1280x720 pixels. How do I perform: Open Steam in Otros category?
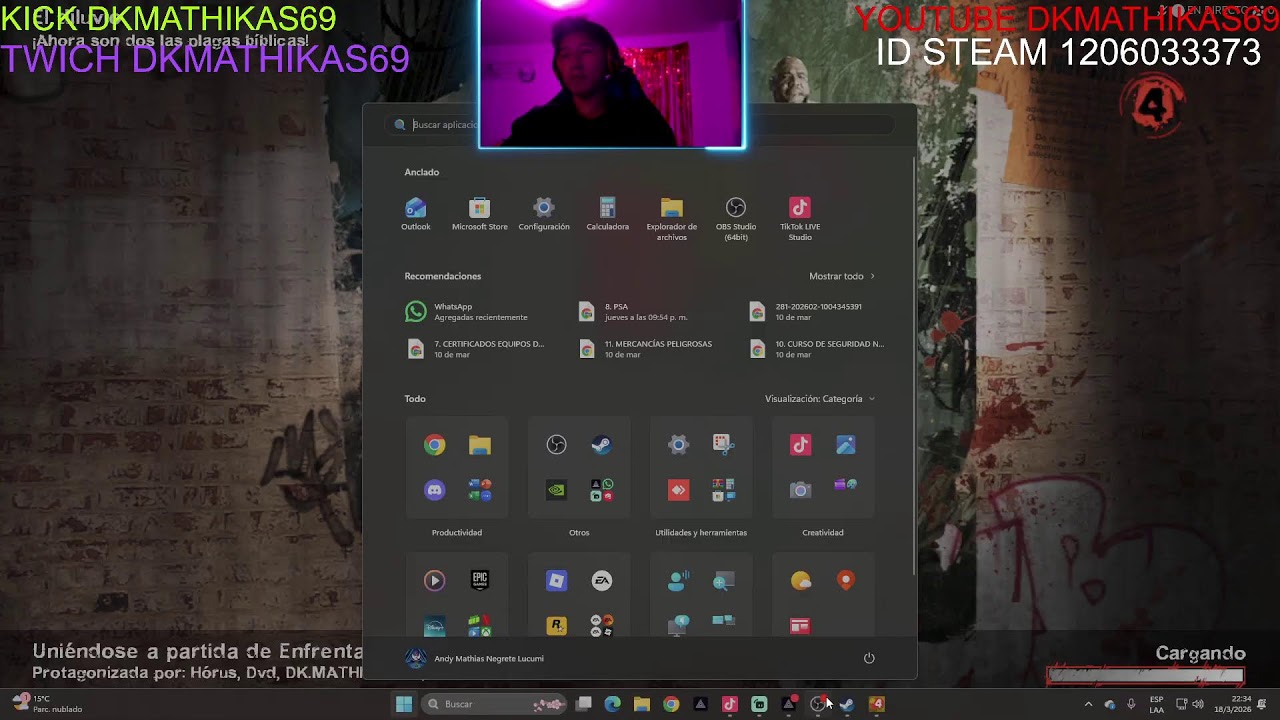click(x=601, y=445)
